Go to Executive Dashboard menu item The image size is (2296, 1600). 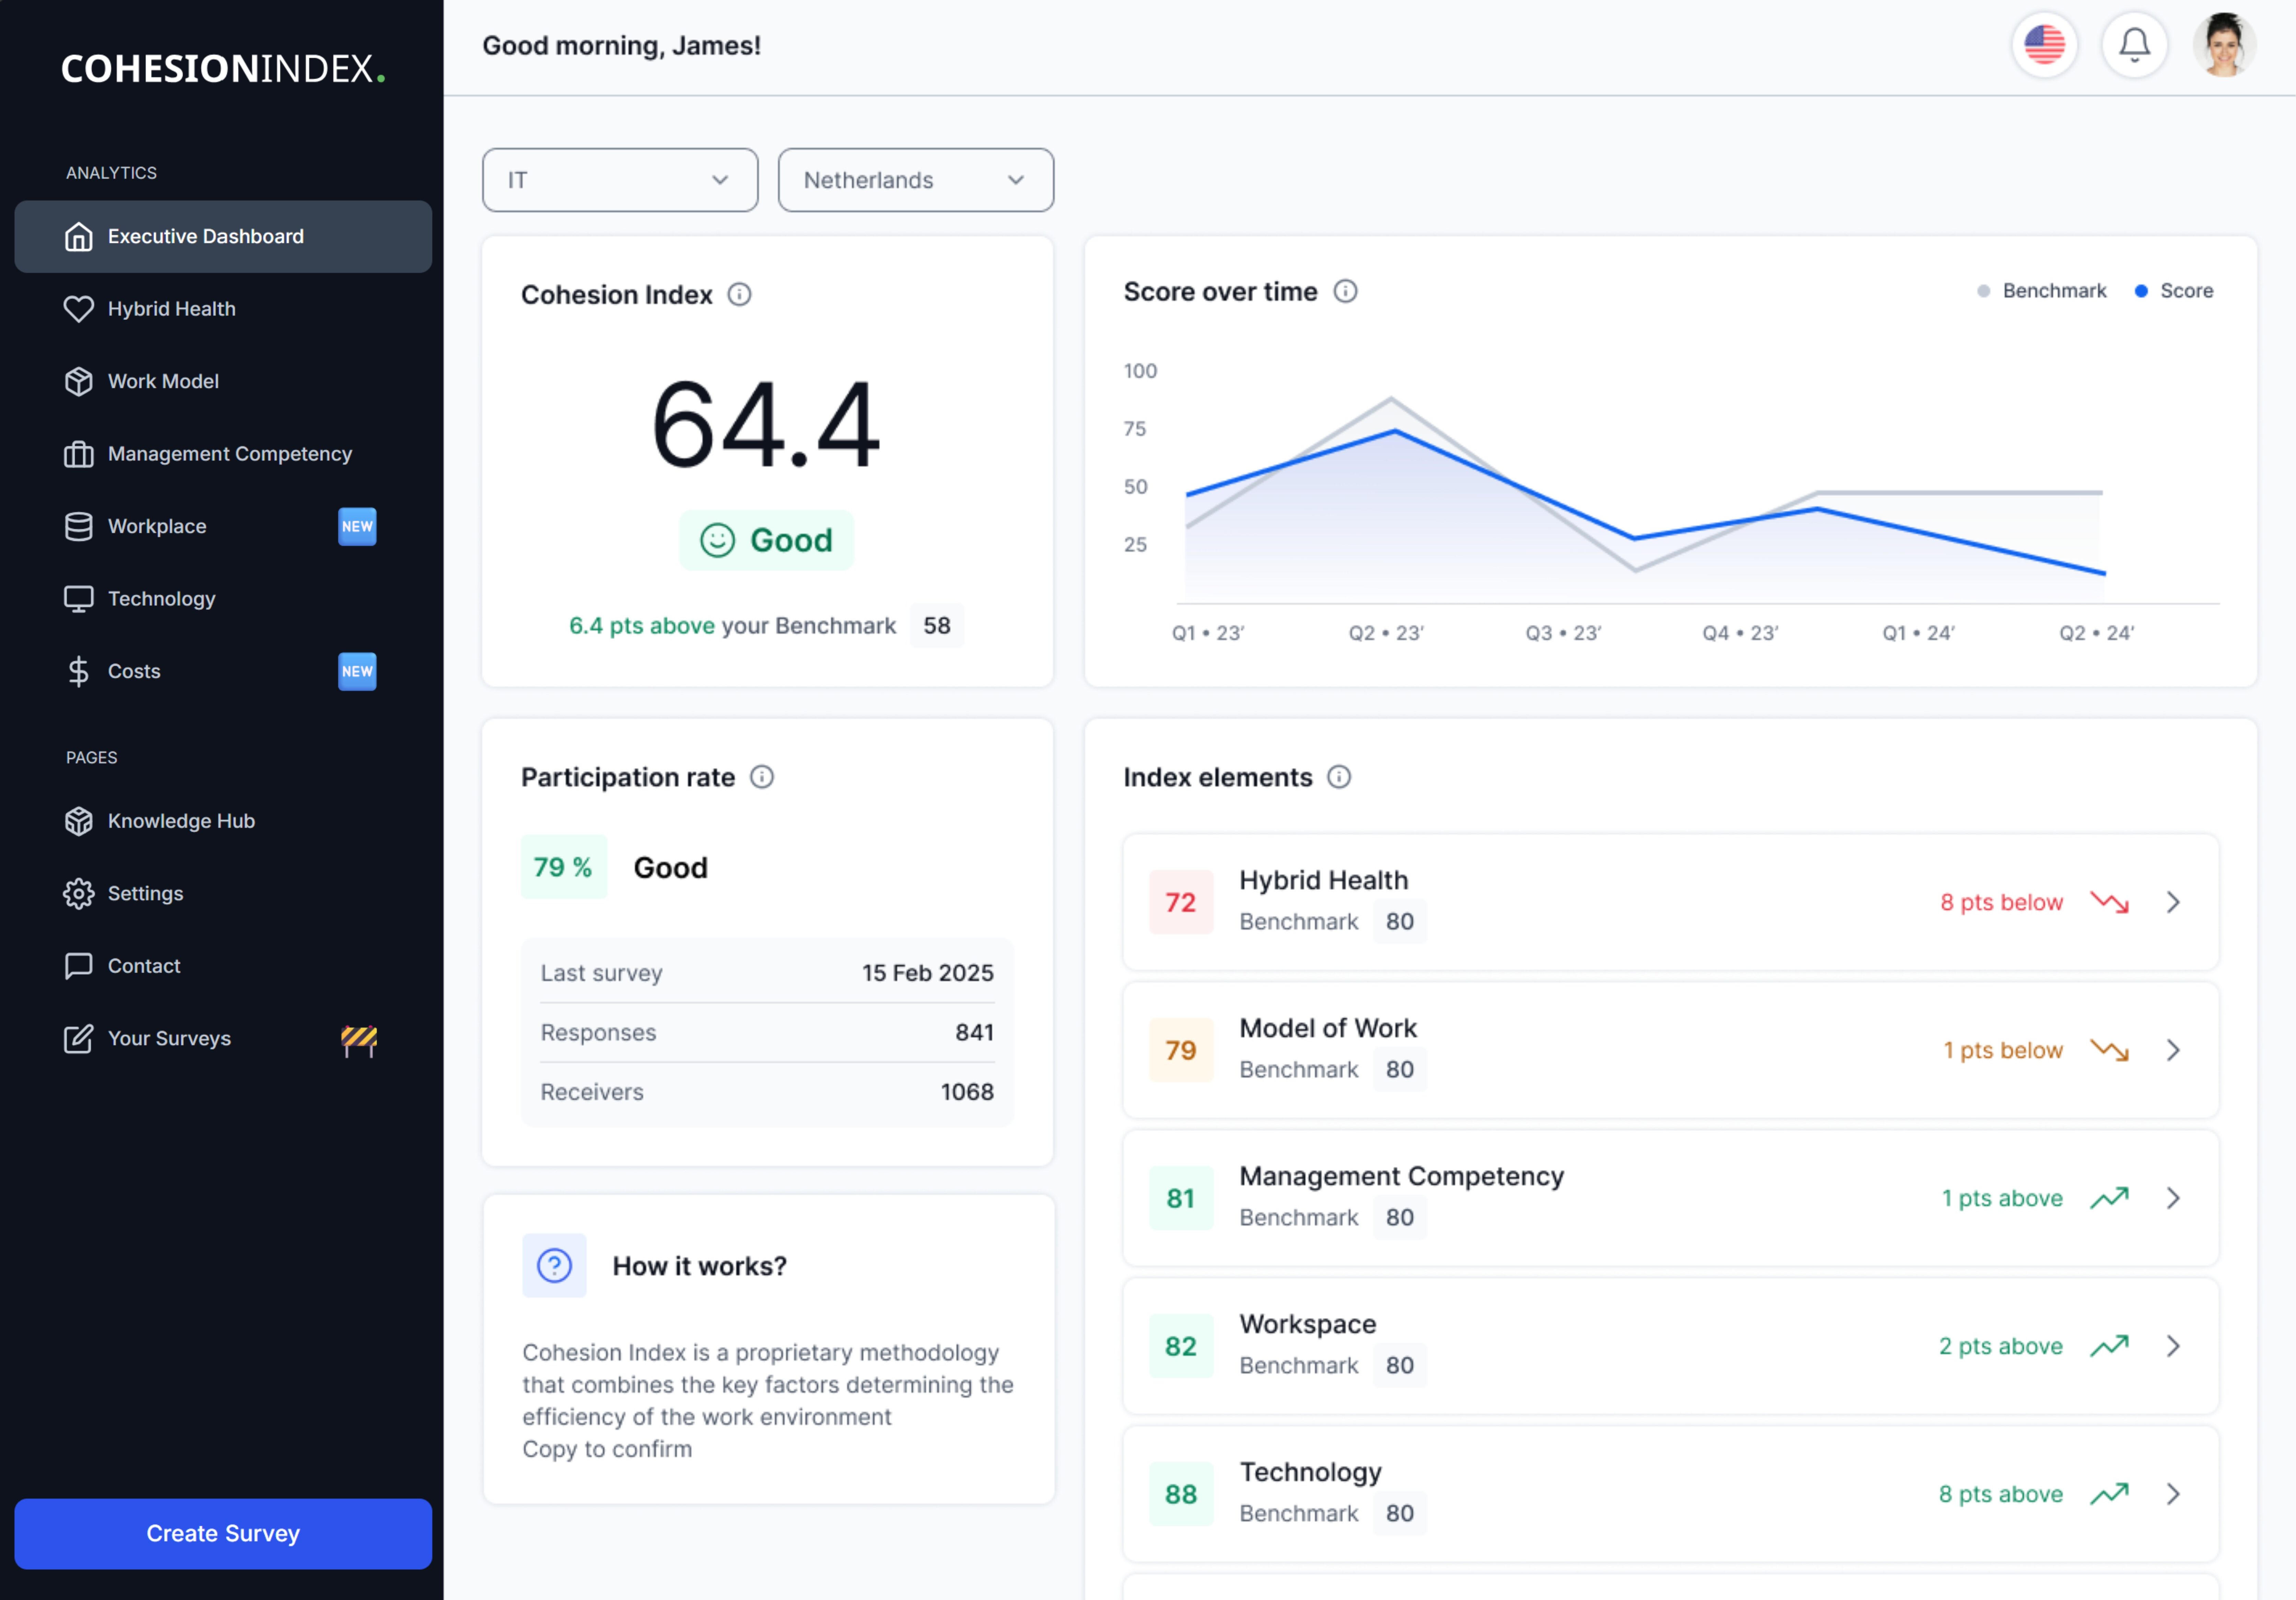[x=223, y=237]
